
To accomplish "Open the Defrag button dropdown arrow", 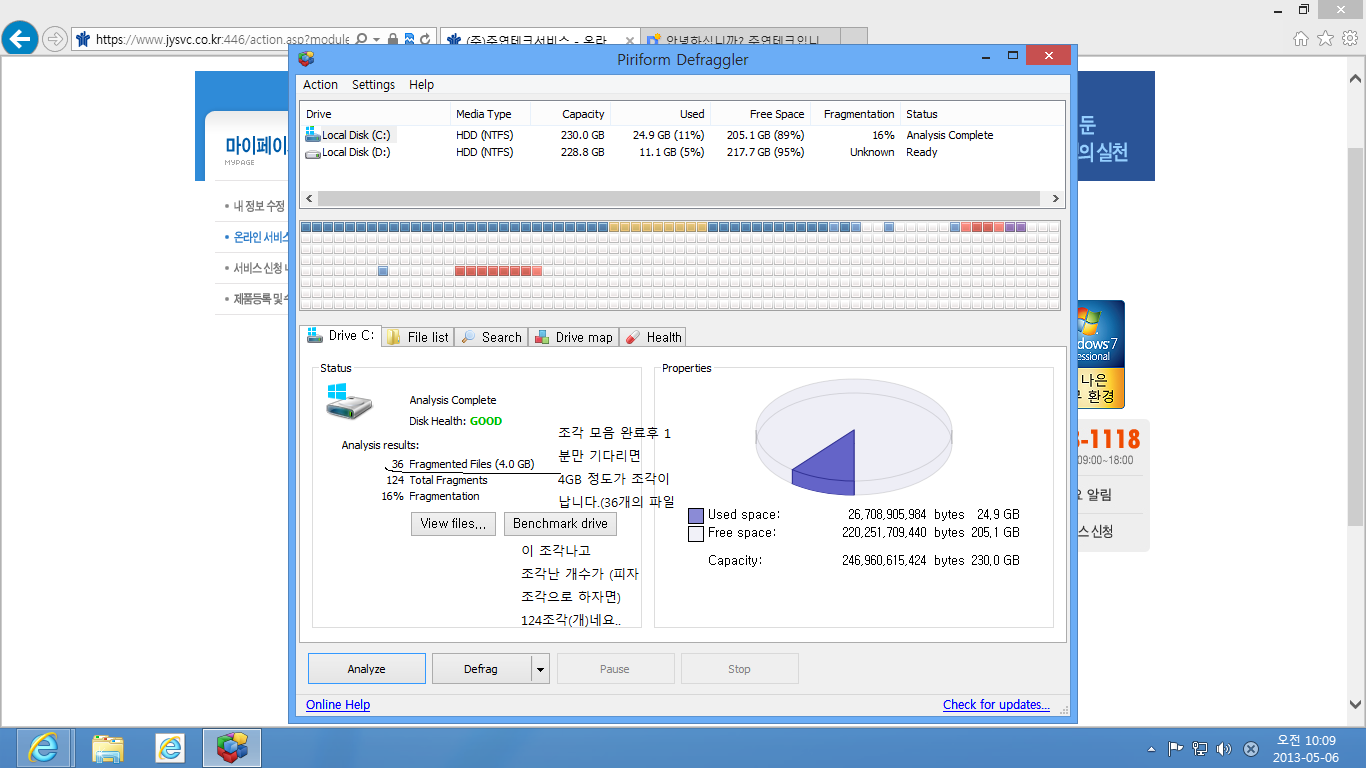I will [x=540, y=669].
